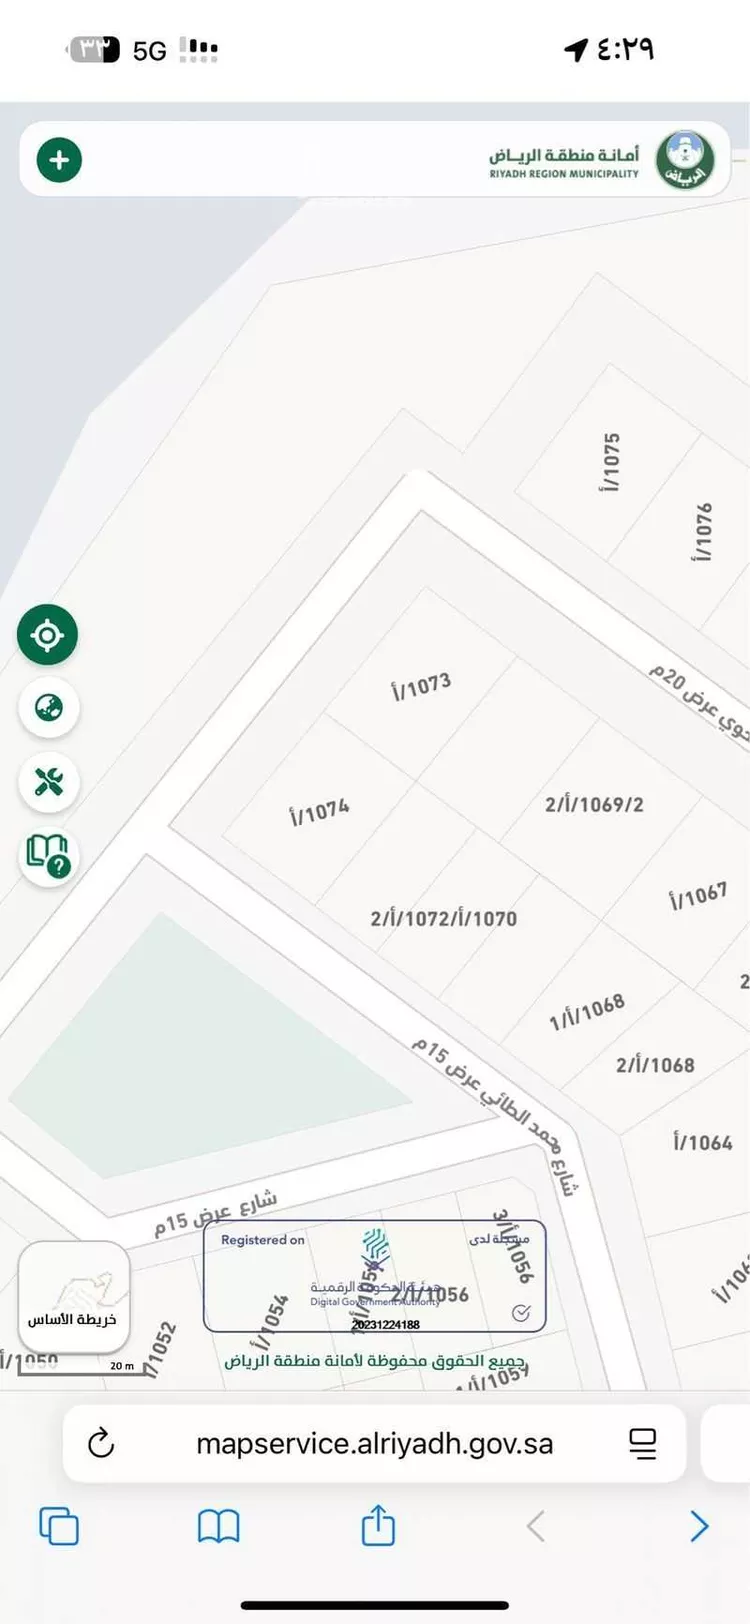Image resolution: width=750 pixels, height=1624 pixels.
Task: Select parcel 1073/أ on the map
Action: (421, 686)
